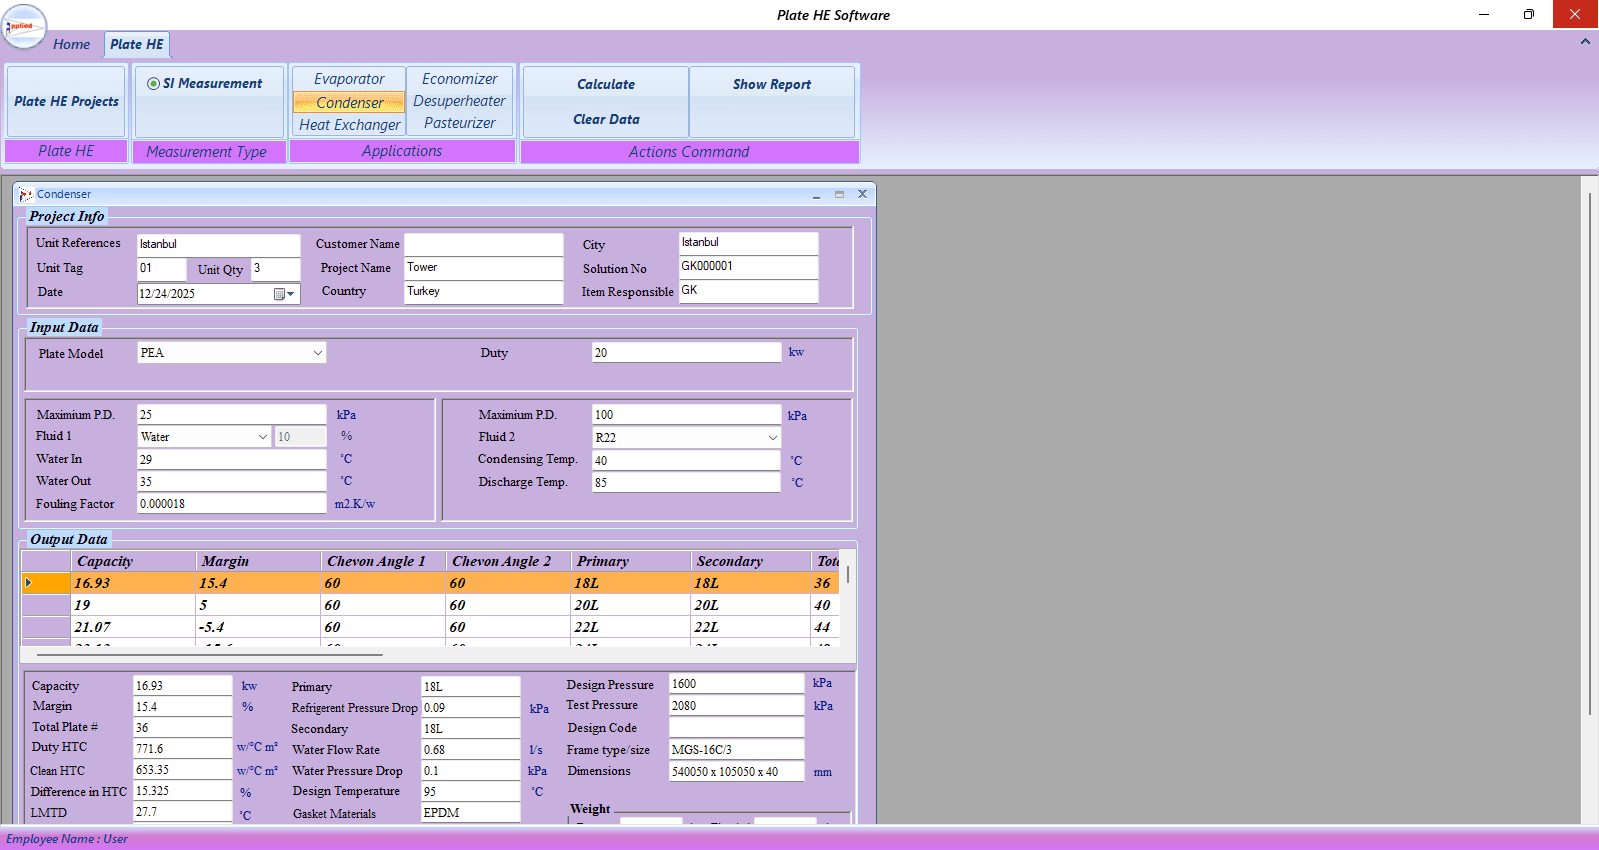Click the Unit Qty field

point(275,269)
